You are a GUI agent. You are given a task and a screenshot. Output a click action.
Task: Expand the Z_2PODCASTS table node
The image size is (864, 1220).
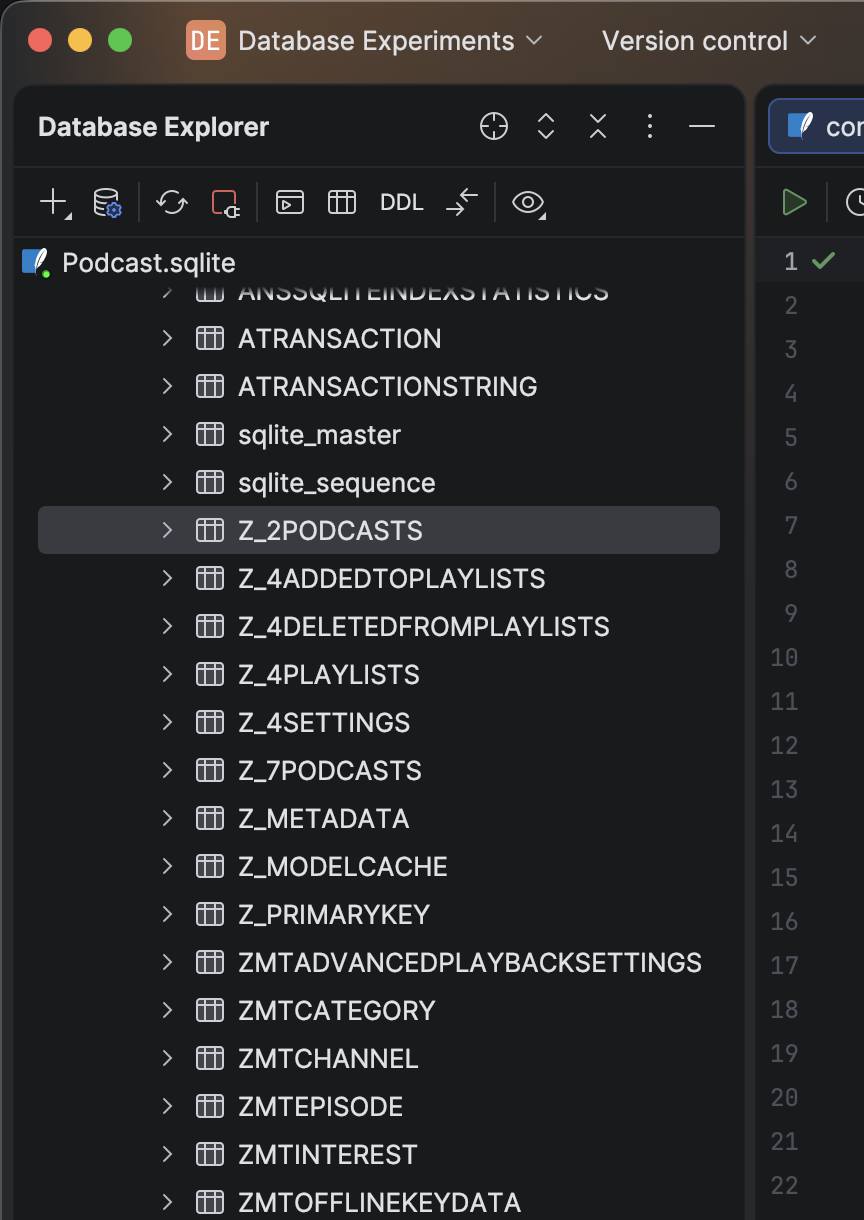coord(167,530)
